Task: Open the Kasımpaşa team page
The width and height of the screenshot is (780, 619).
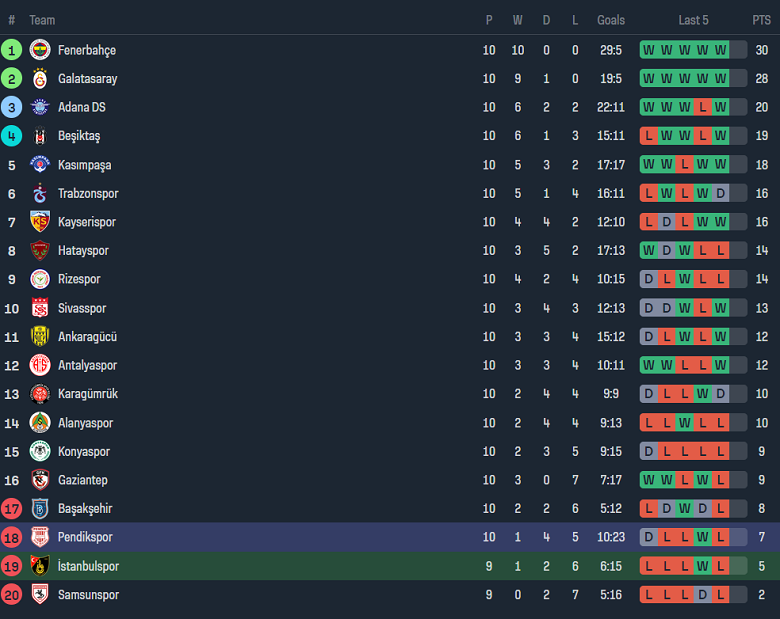Action: (x=84, y=165)
